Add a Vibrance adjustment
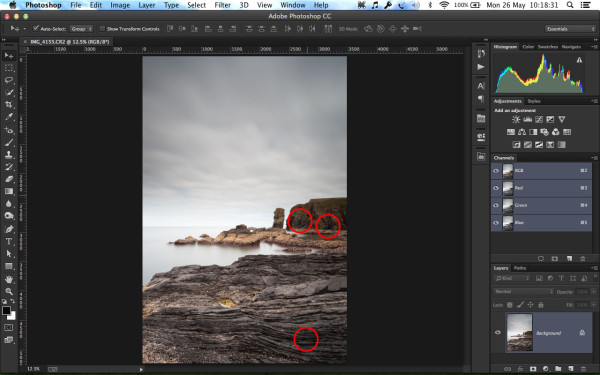 coord(561,119)
